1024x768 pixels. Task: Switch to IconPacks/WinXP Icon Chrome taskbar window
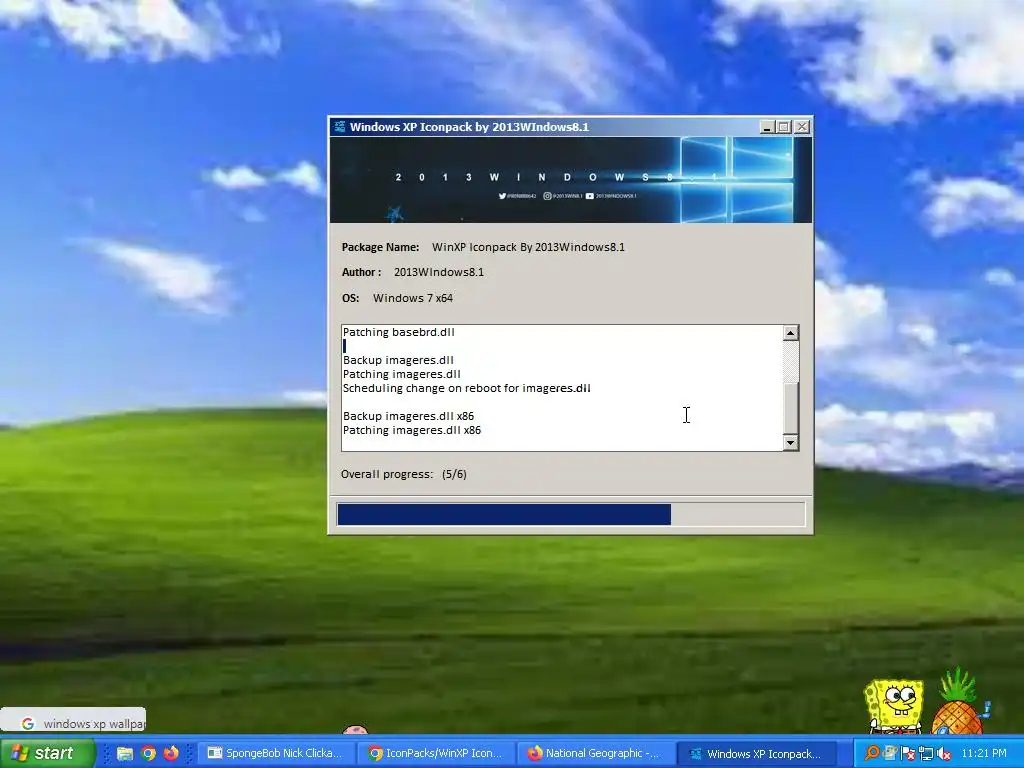point(436,753)
